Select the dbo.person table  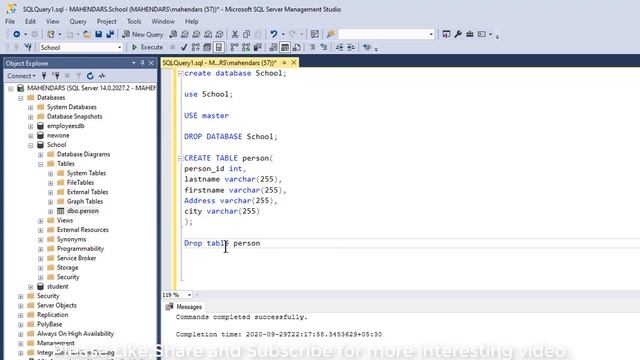83,211
